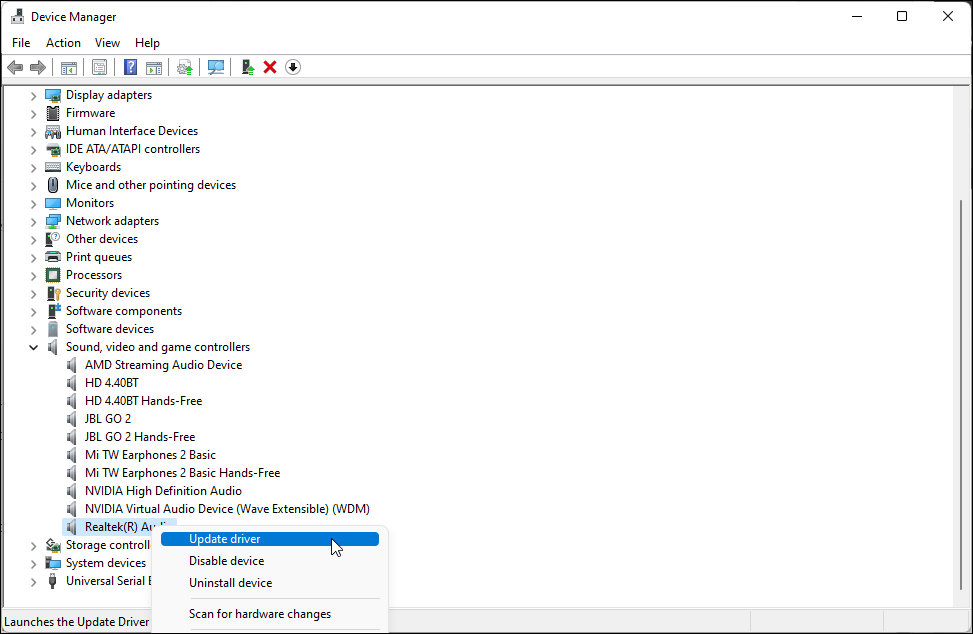Open the View menu
973x634 pixels.
(107, 43)
